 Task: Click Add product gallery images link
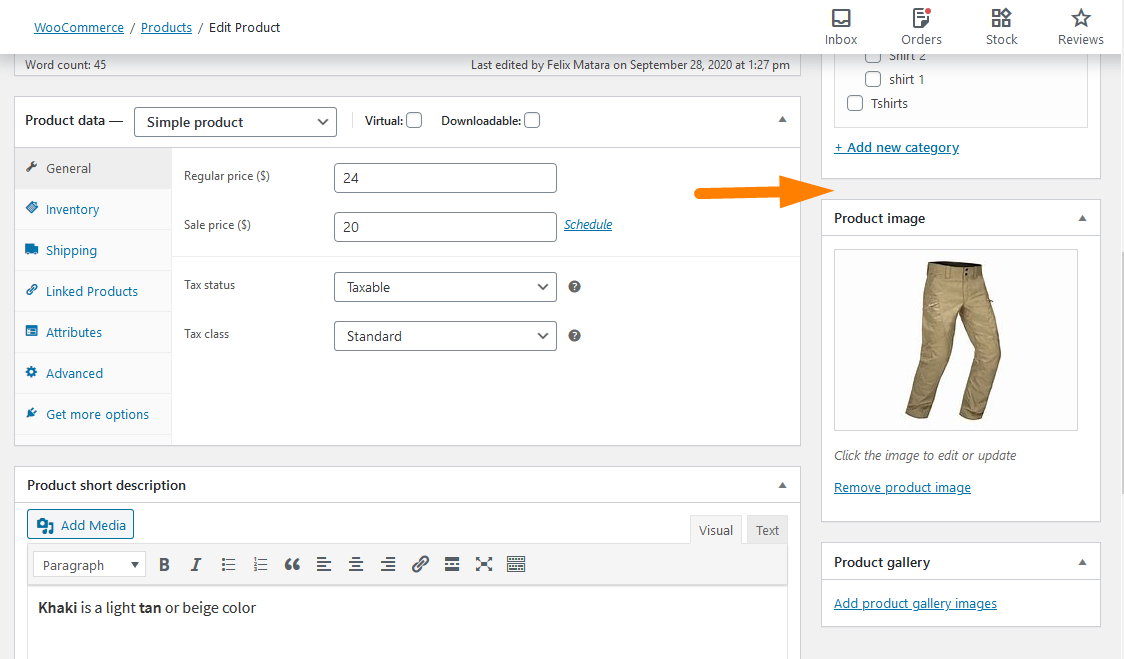[x=915, y=603]
